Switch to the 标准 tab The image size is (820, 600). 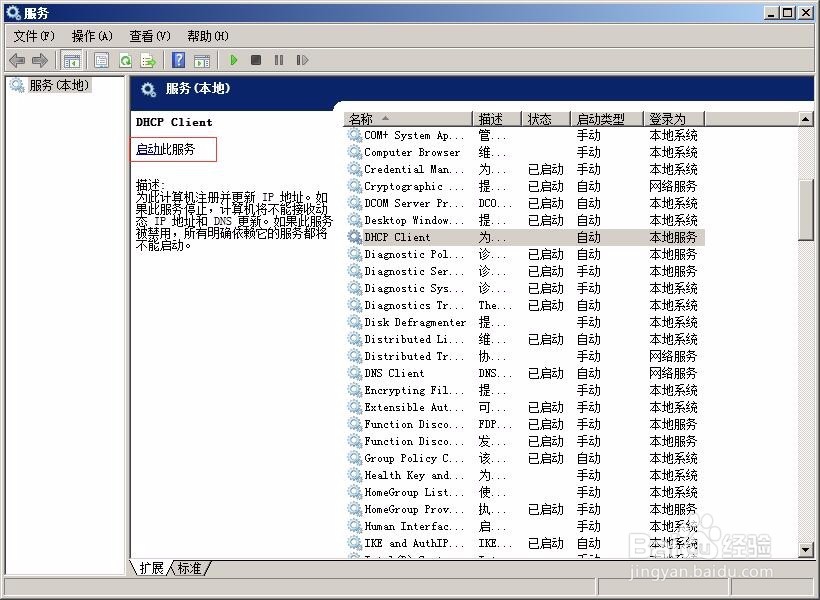(188, 568)
